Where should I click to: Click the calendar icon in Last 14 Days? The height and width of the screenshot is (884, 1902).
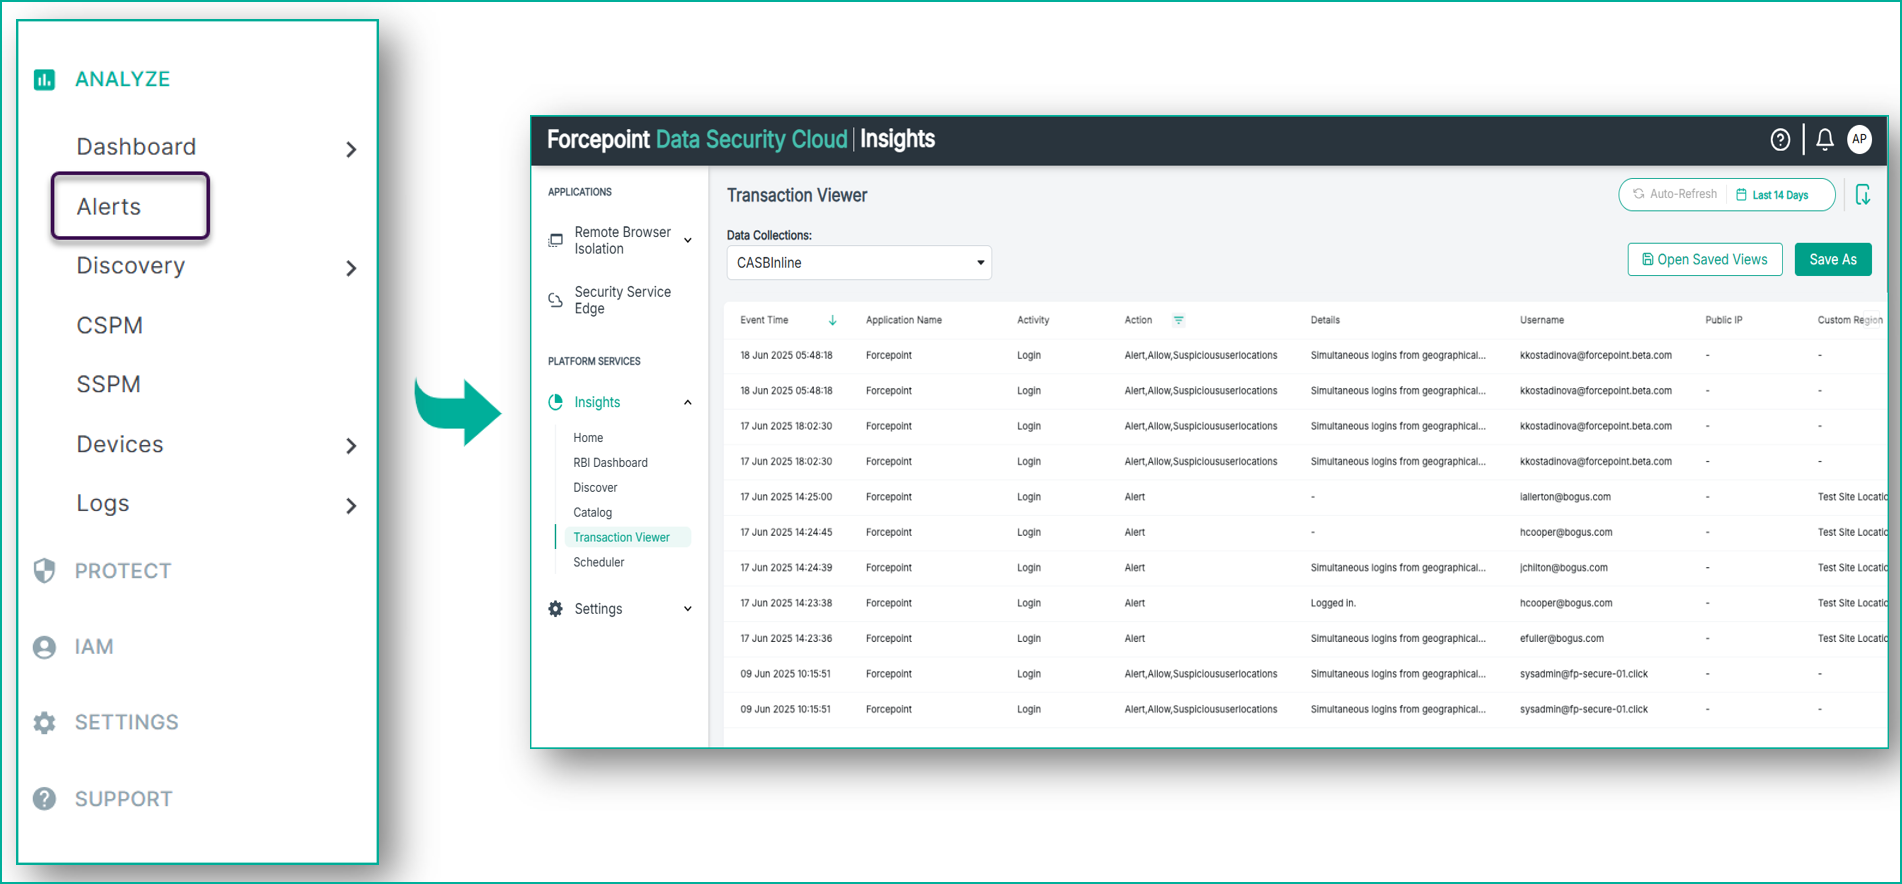[1741, 195]
